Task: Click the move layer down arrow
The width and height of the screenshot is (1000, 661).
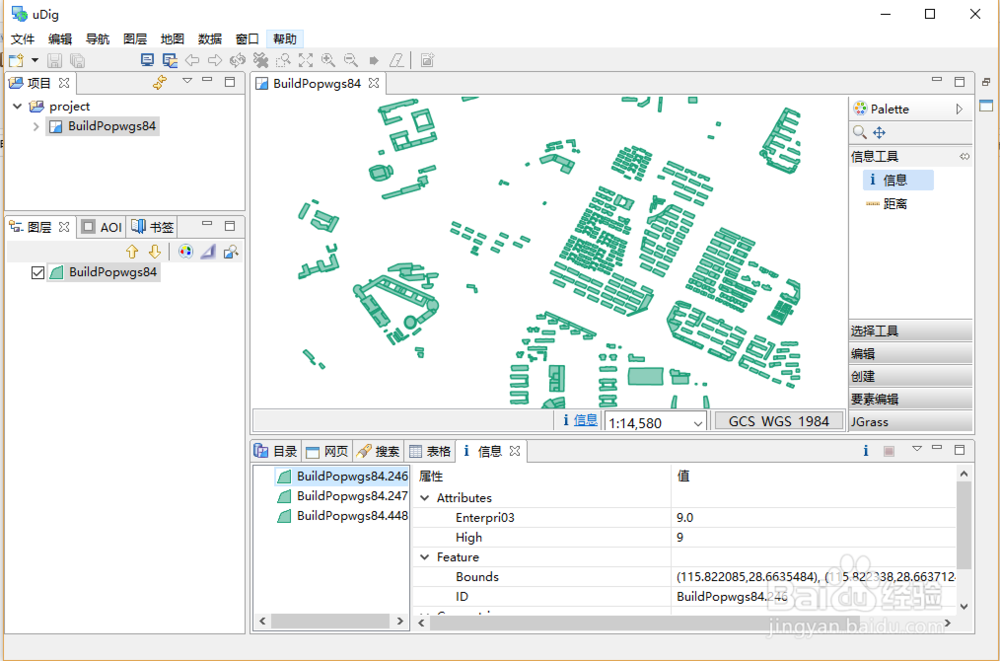Action: (x=154, y=251)
